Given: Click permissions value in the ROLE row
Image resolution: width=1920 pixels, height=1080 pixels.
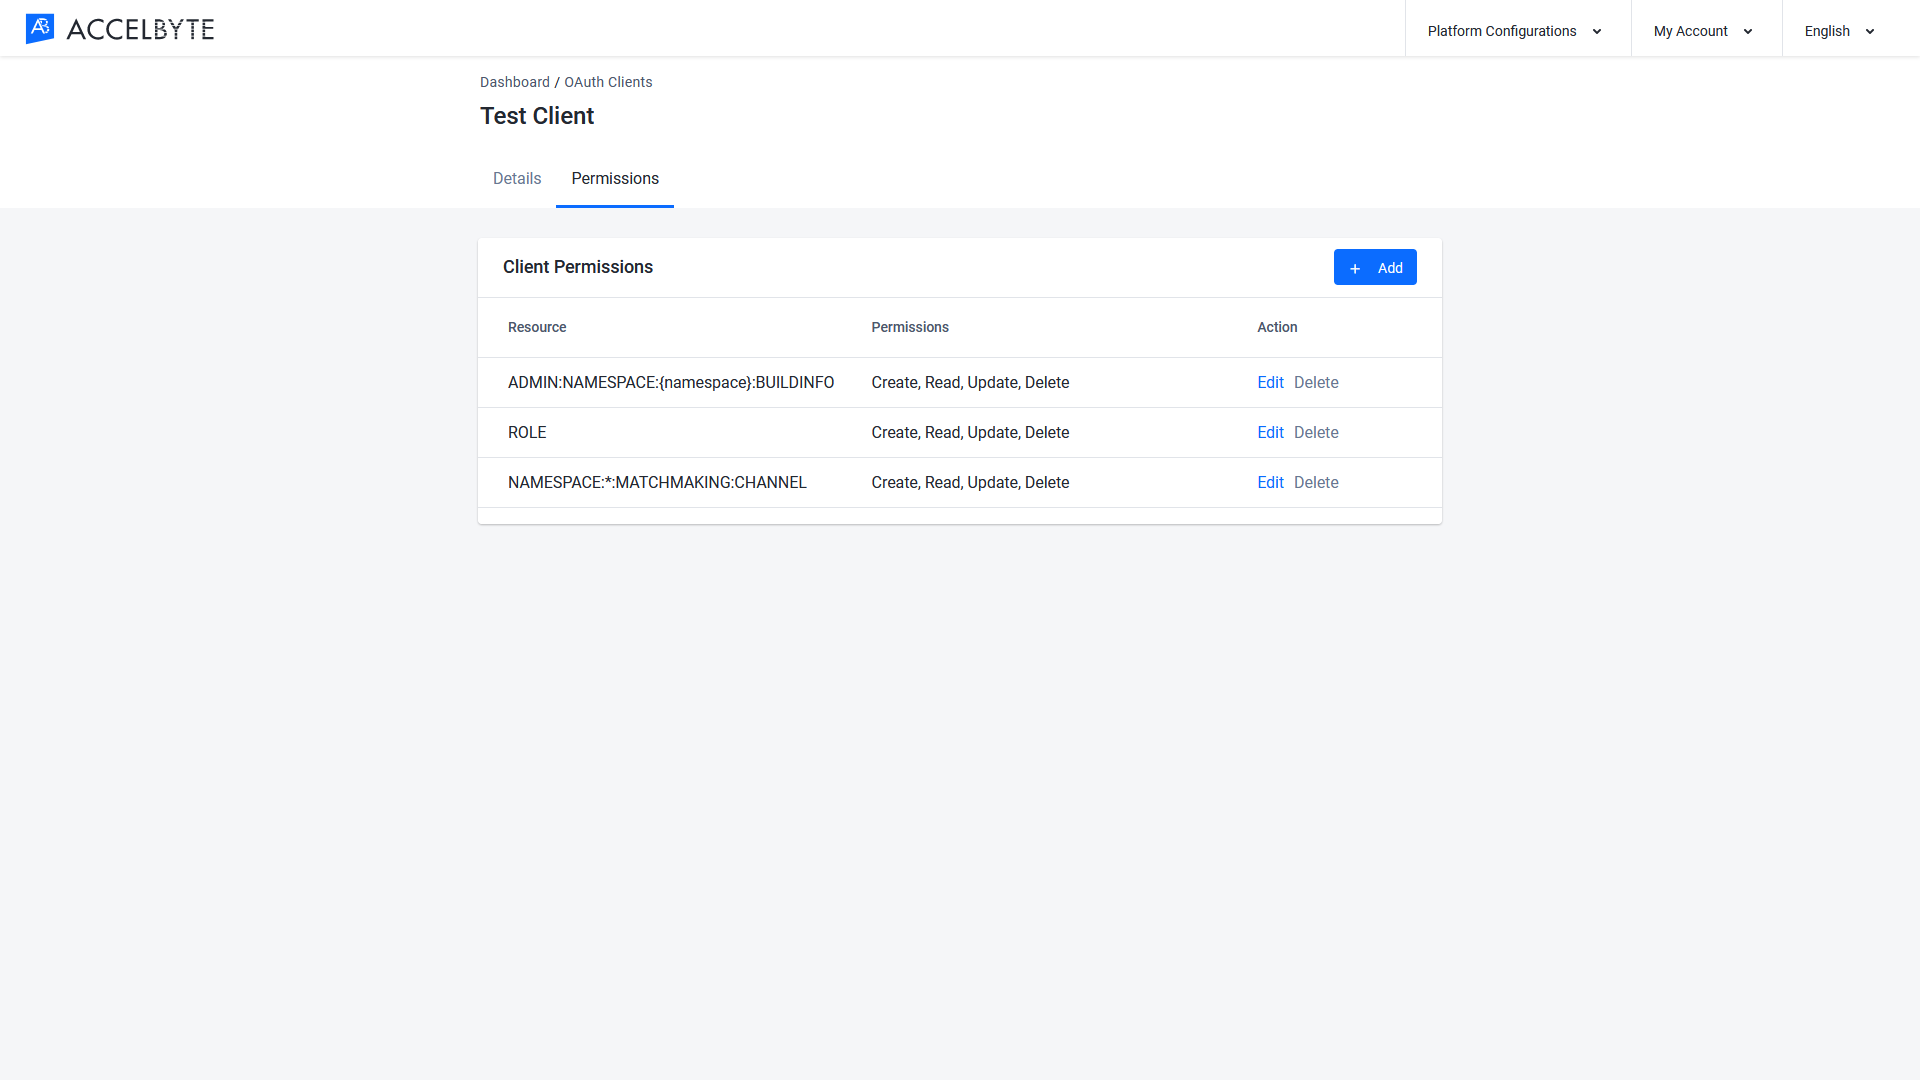Looking at the screenshot, I should pos(970,432).
